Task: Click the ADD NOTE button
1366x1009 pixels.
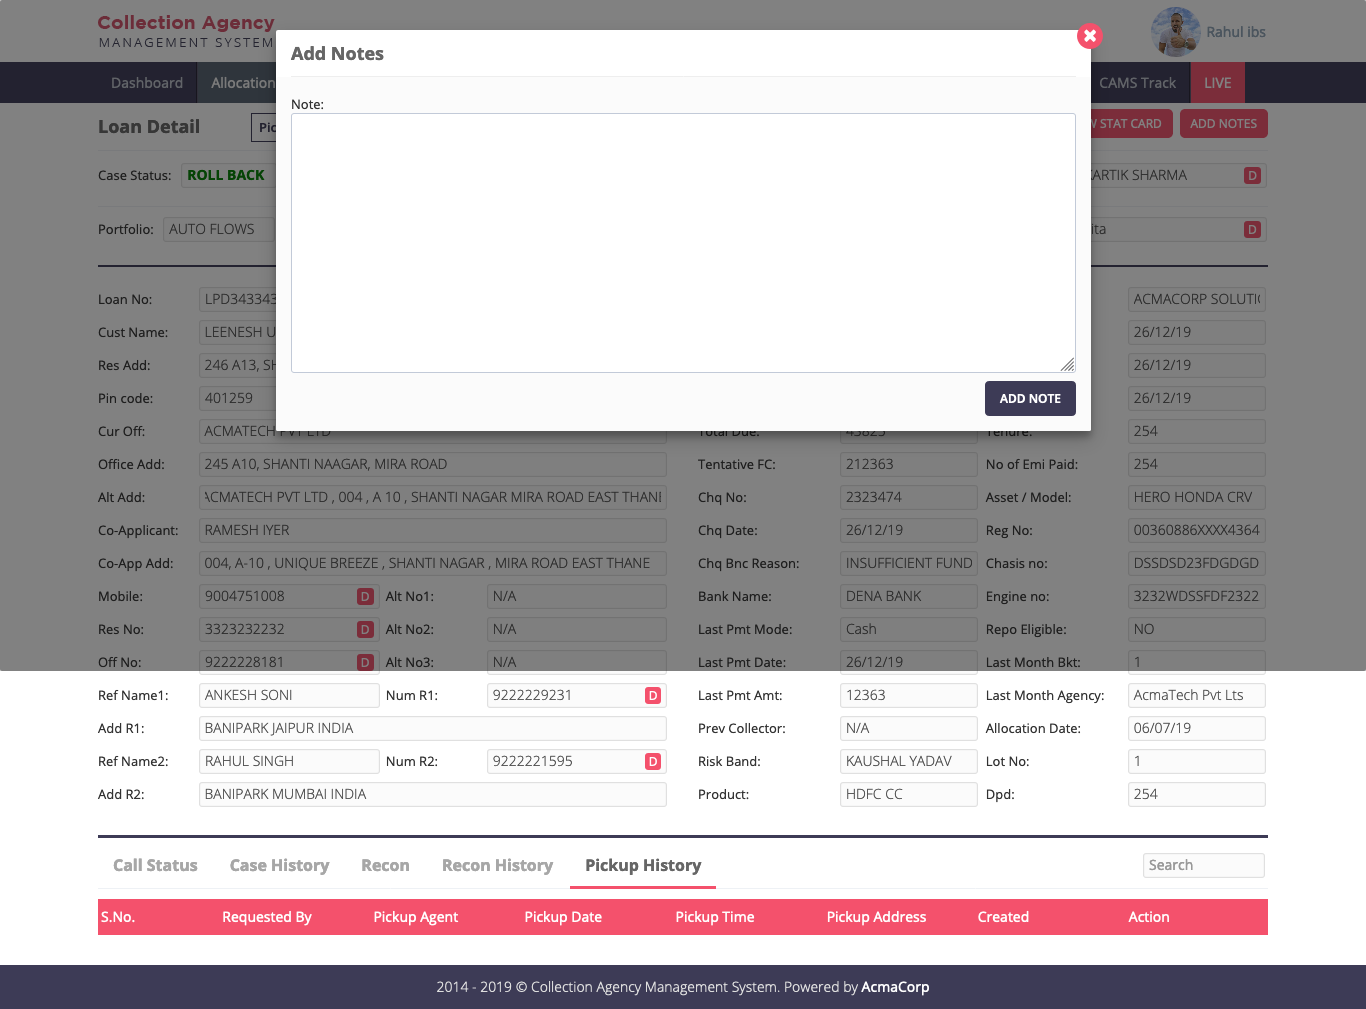Action: pyautogui.click(x=1029, y=398)
